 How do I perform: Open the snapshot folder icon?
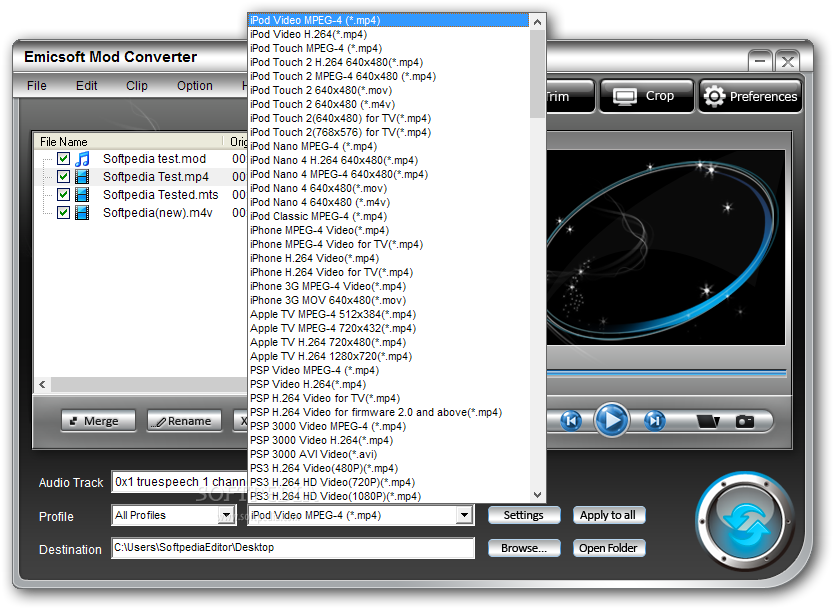pyautogui.click(x=708, y=422)
